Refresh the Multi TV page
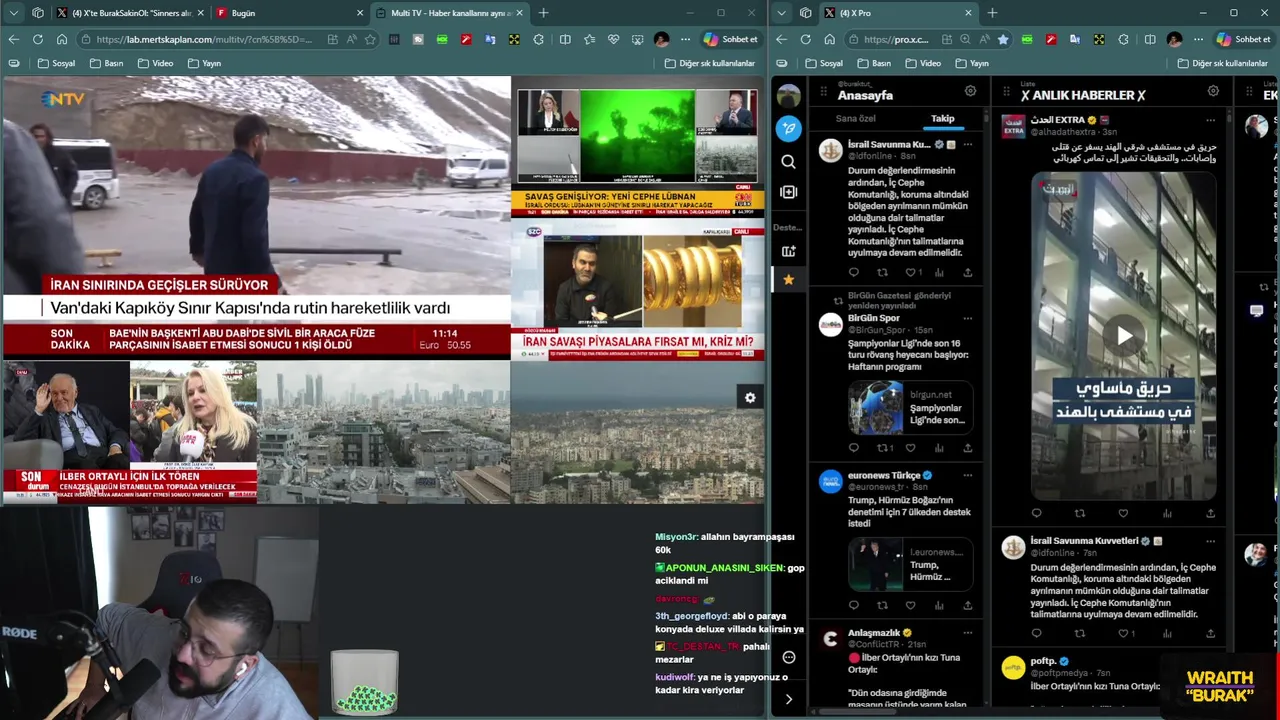This screenshot has width=1280, height=720. coord(37,39)
